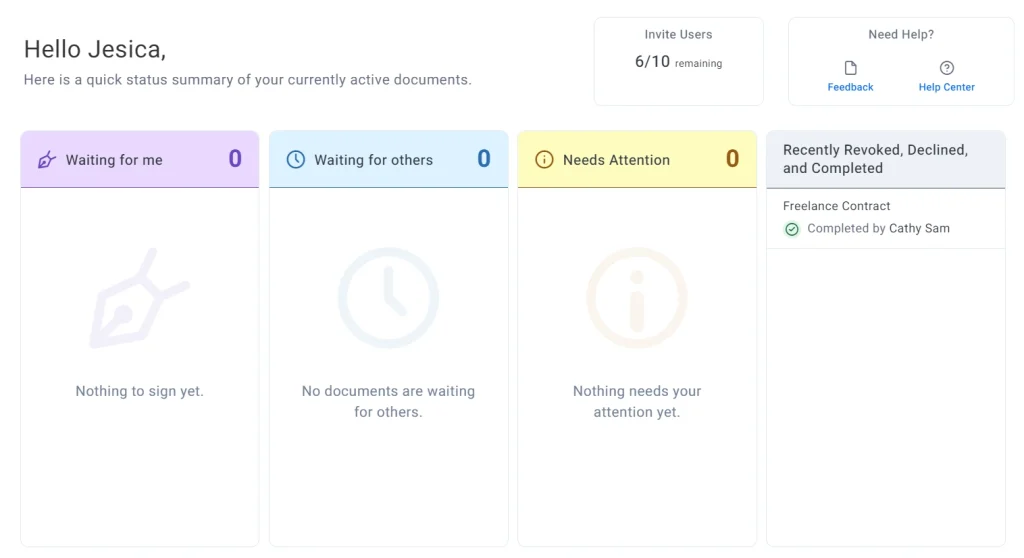Click the Waiting for others count 0
This screenshot has height=558, width=1024.
[x=484, y=159]
